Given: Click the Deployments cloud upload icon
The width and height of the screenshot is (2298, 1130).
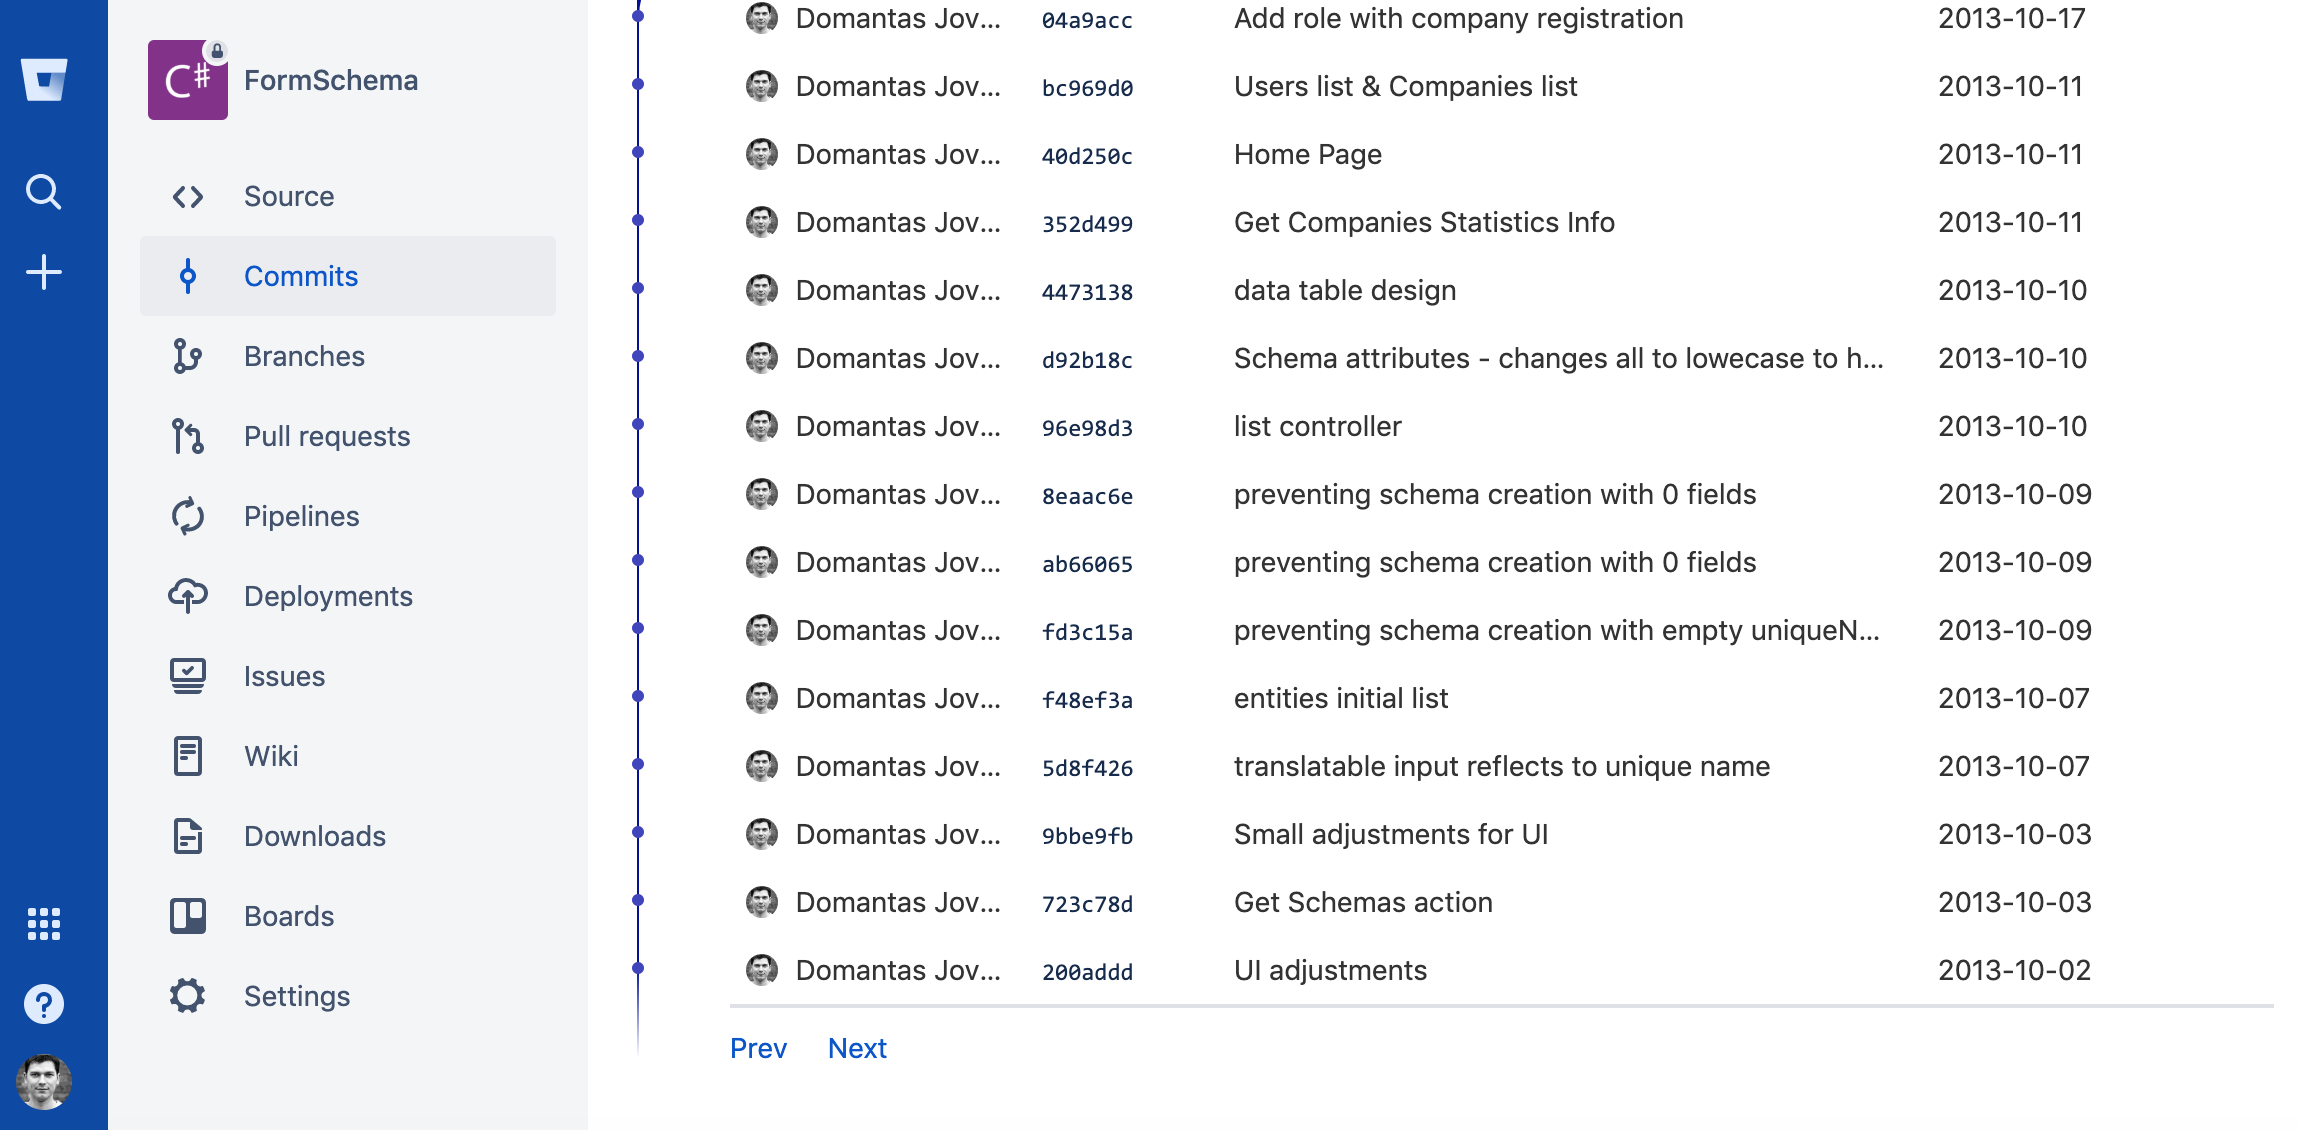Looking at the screenshot, I should (x=188, y=596).
